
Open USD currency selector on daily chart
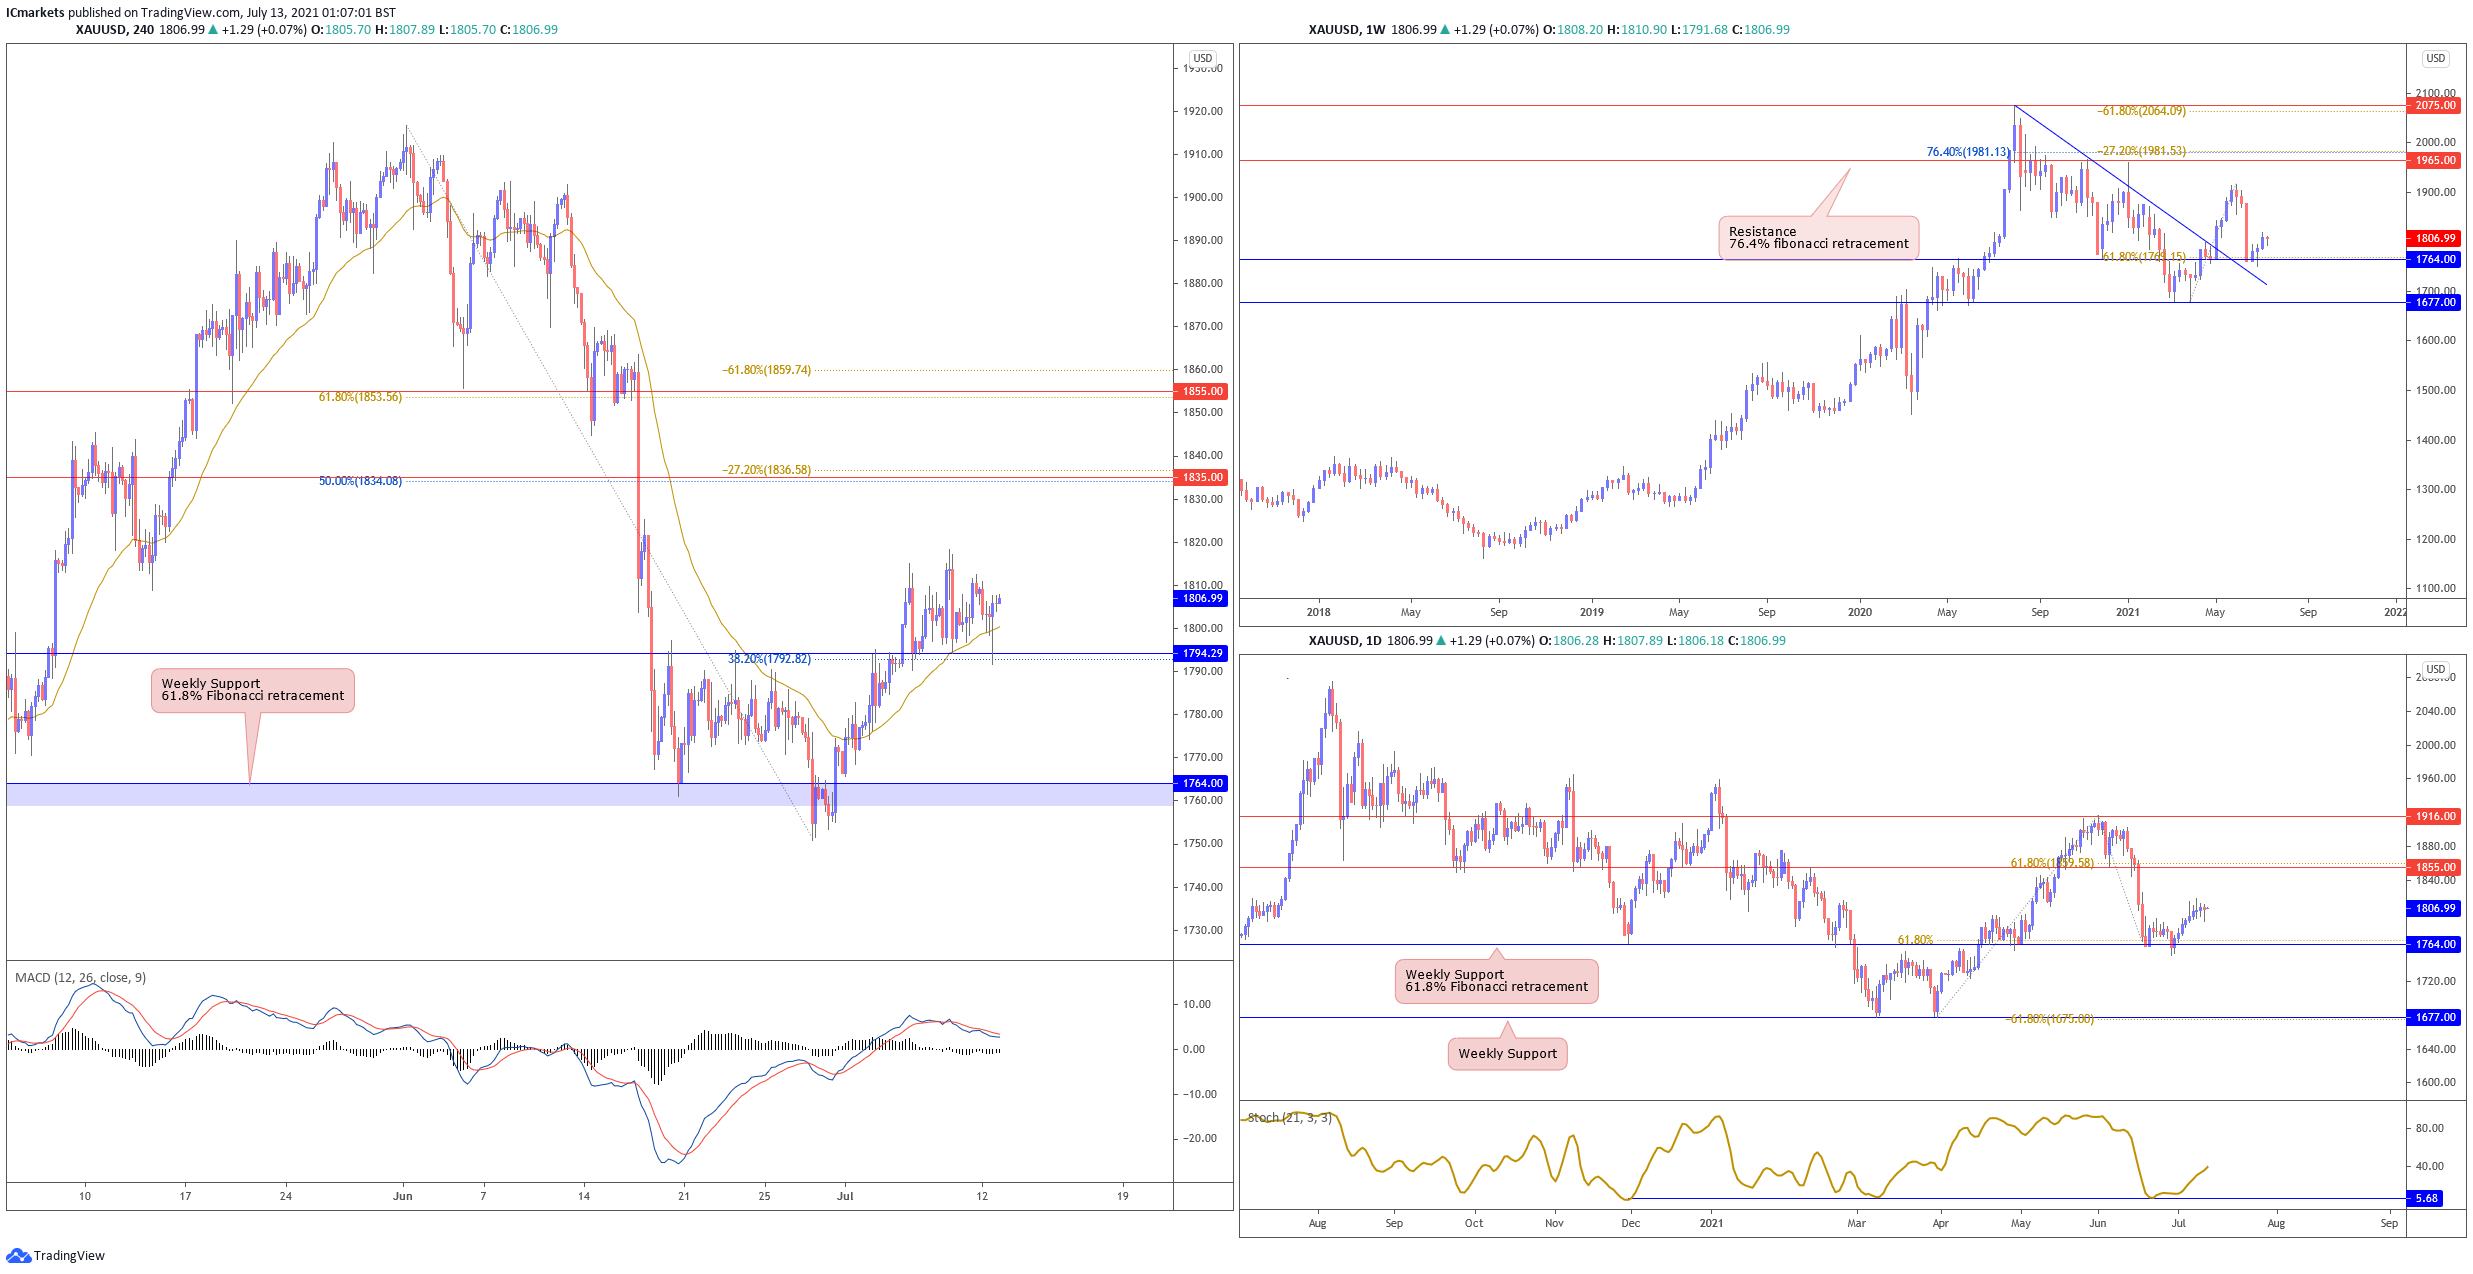point(2435,669)
